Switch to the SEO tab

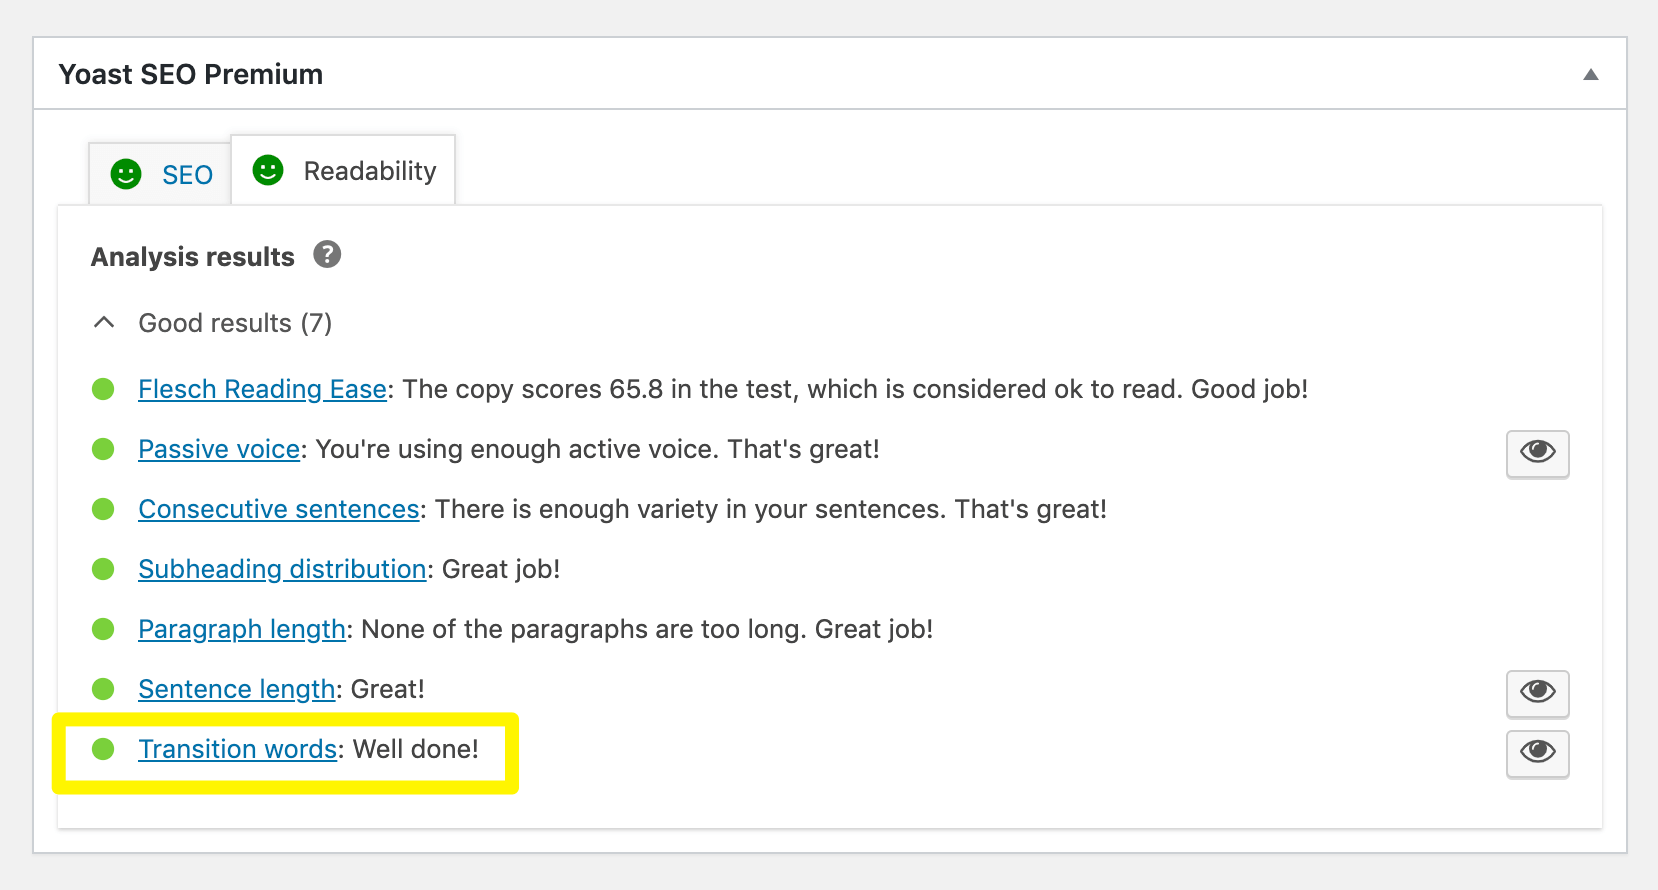pos(186,174)
